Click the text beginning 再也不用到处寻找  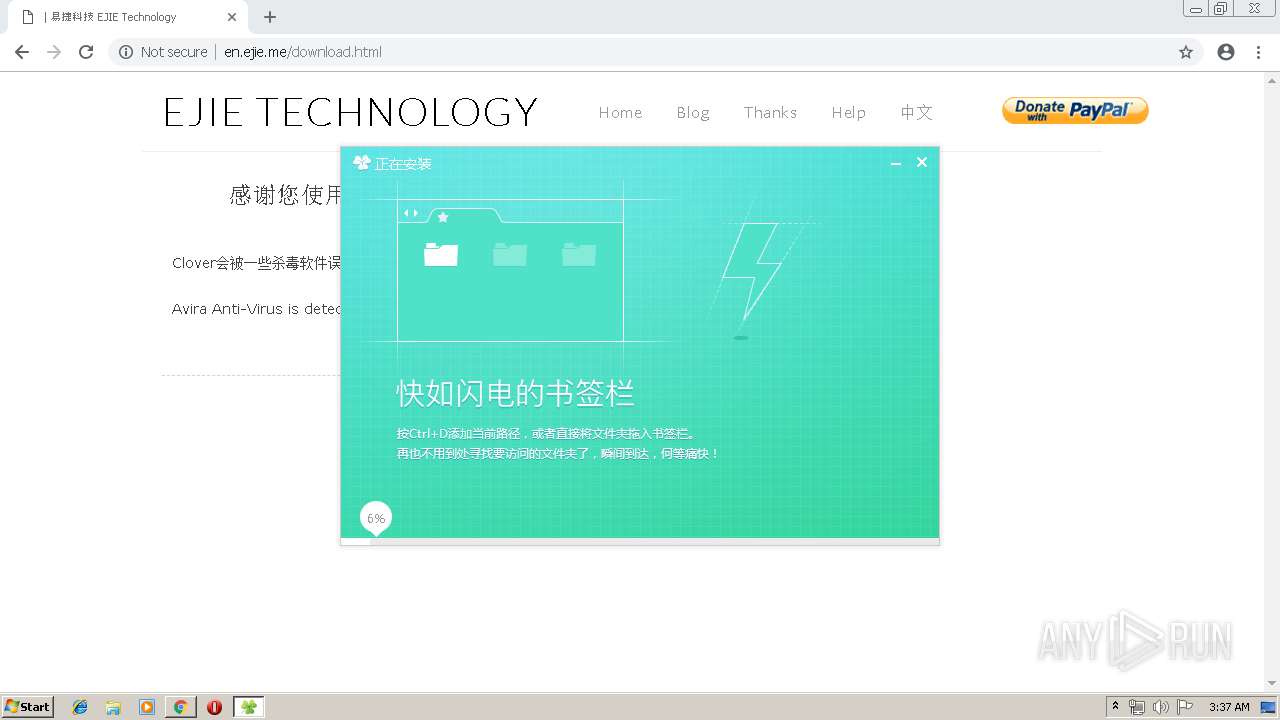point(558,454)
